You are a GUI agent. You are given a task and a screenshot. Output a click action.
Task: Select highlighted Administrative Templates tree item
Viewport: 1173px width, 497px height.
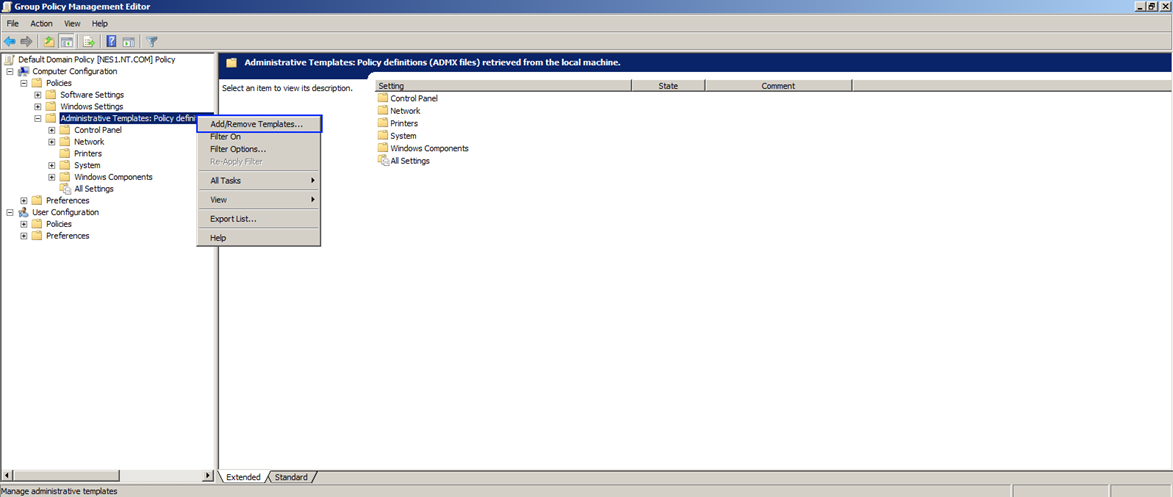click(128, 118)
